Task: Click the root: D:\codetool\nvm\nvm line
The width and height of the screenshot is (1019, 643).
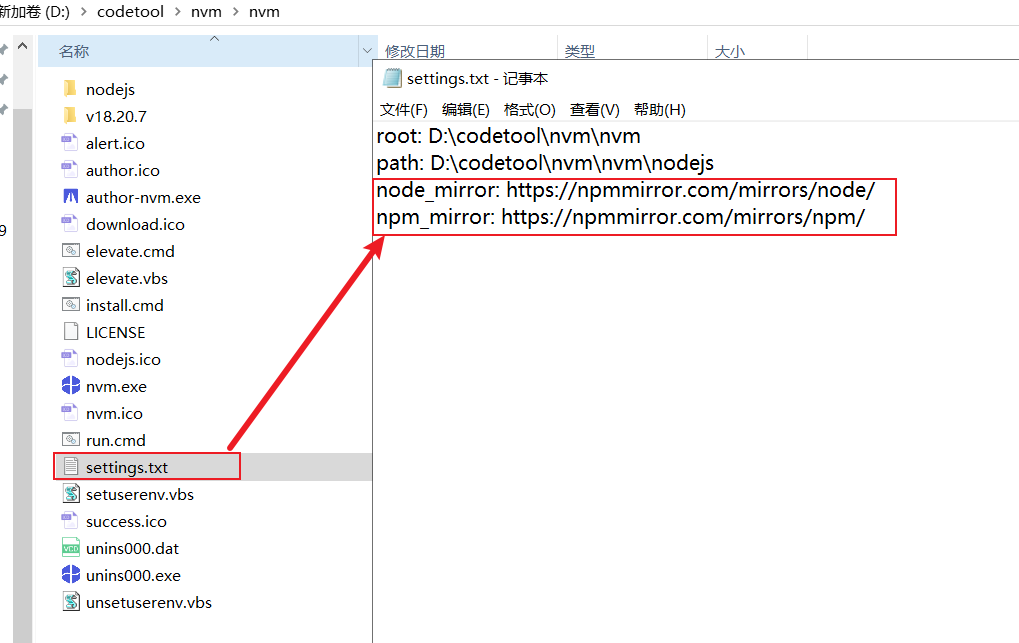Action: [508, 136]
